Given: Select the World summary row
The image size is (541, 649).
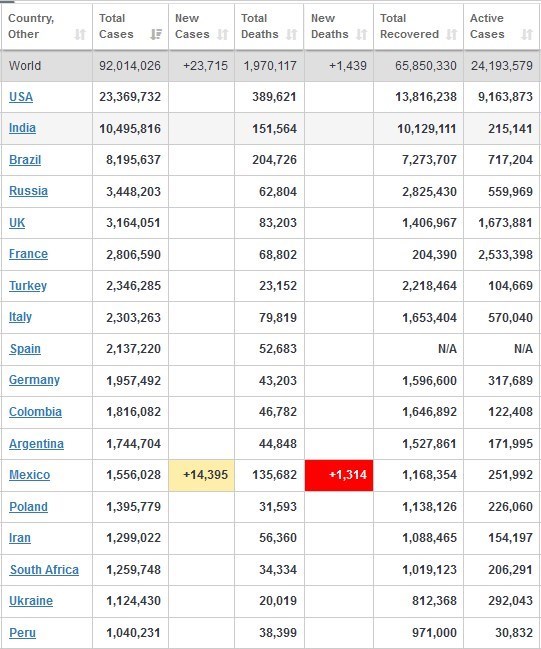Looking at the screenshot, I should point(270,66).
